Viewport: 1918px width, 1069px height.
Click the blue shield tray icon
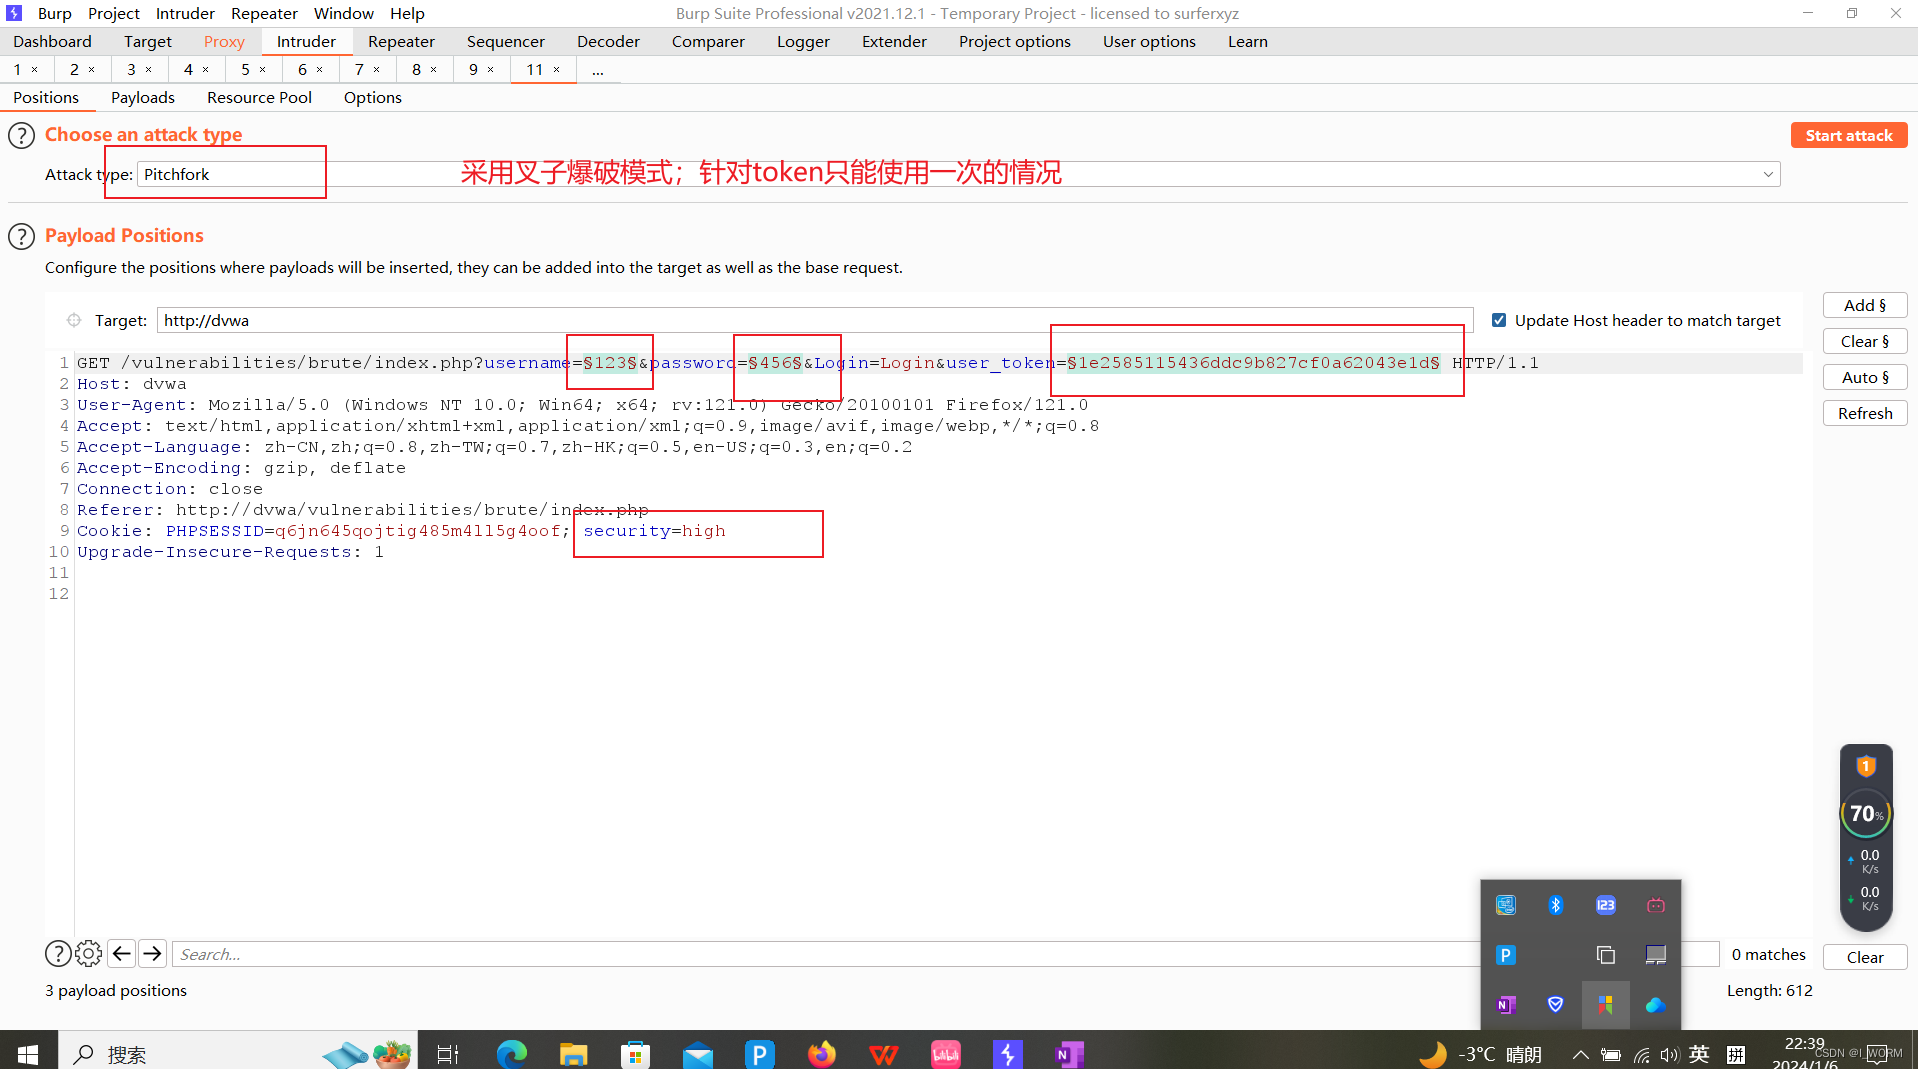point(1556,1005)
